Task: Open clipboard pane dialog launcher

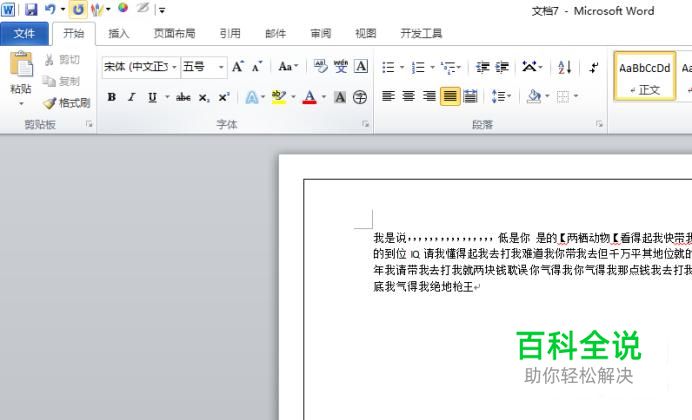Action: click(89, 124)
